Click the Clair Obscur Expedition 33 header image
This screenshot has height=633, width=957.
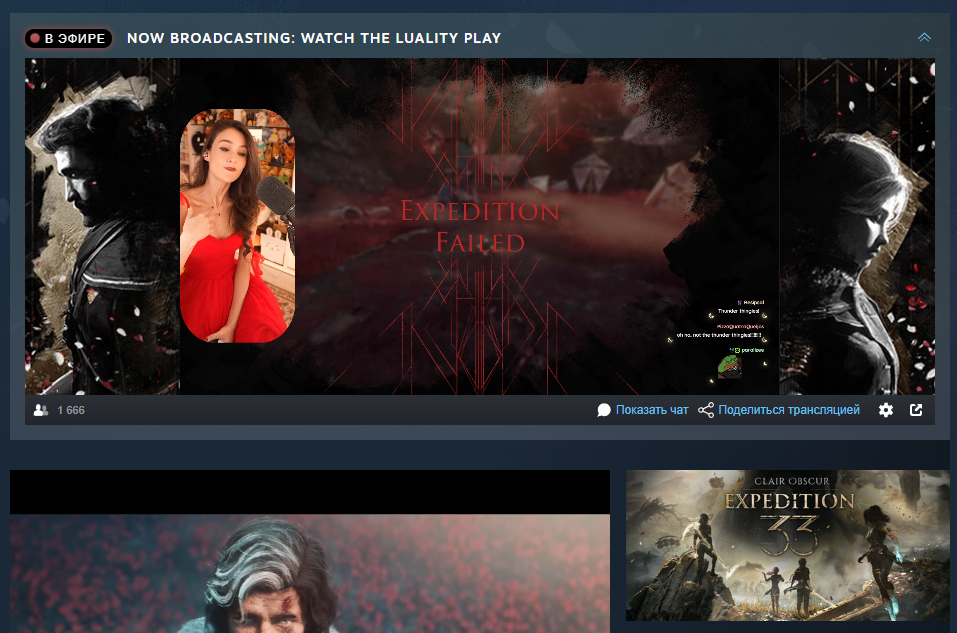point(788,546)
